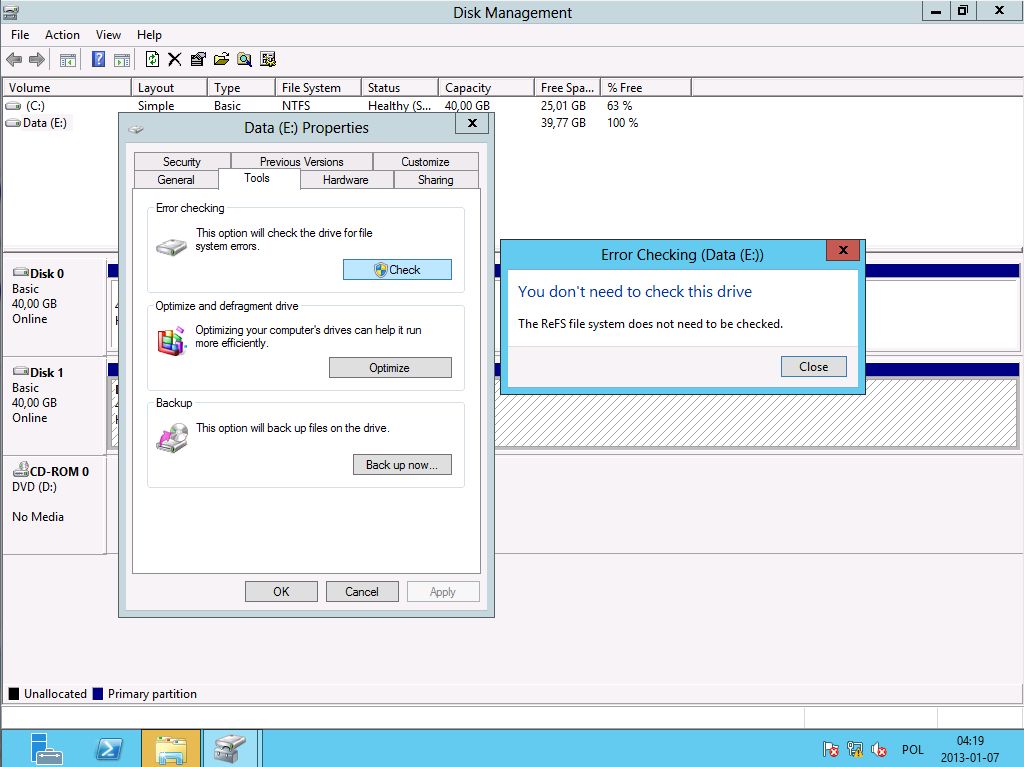The width and height of the screenshot is (1024, 767).
Task: Click Cancel in Data (E:) Properties
Action: click(x=362, y=591)
